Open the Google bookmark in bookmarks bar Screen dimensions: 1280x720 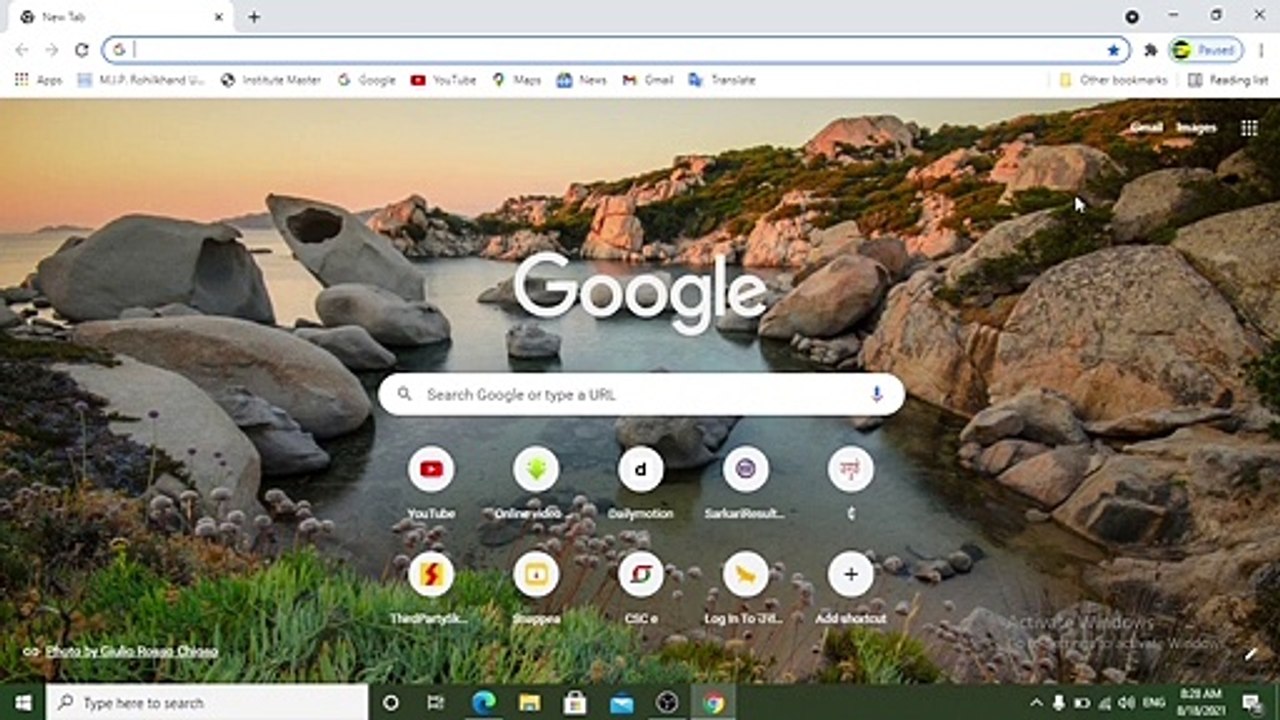click(x=366, y=80)
